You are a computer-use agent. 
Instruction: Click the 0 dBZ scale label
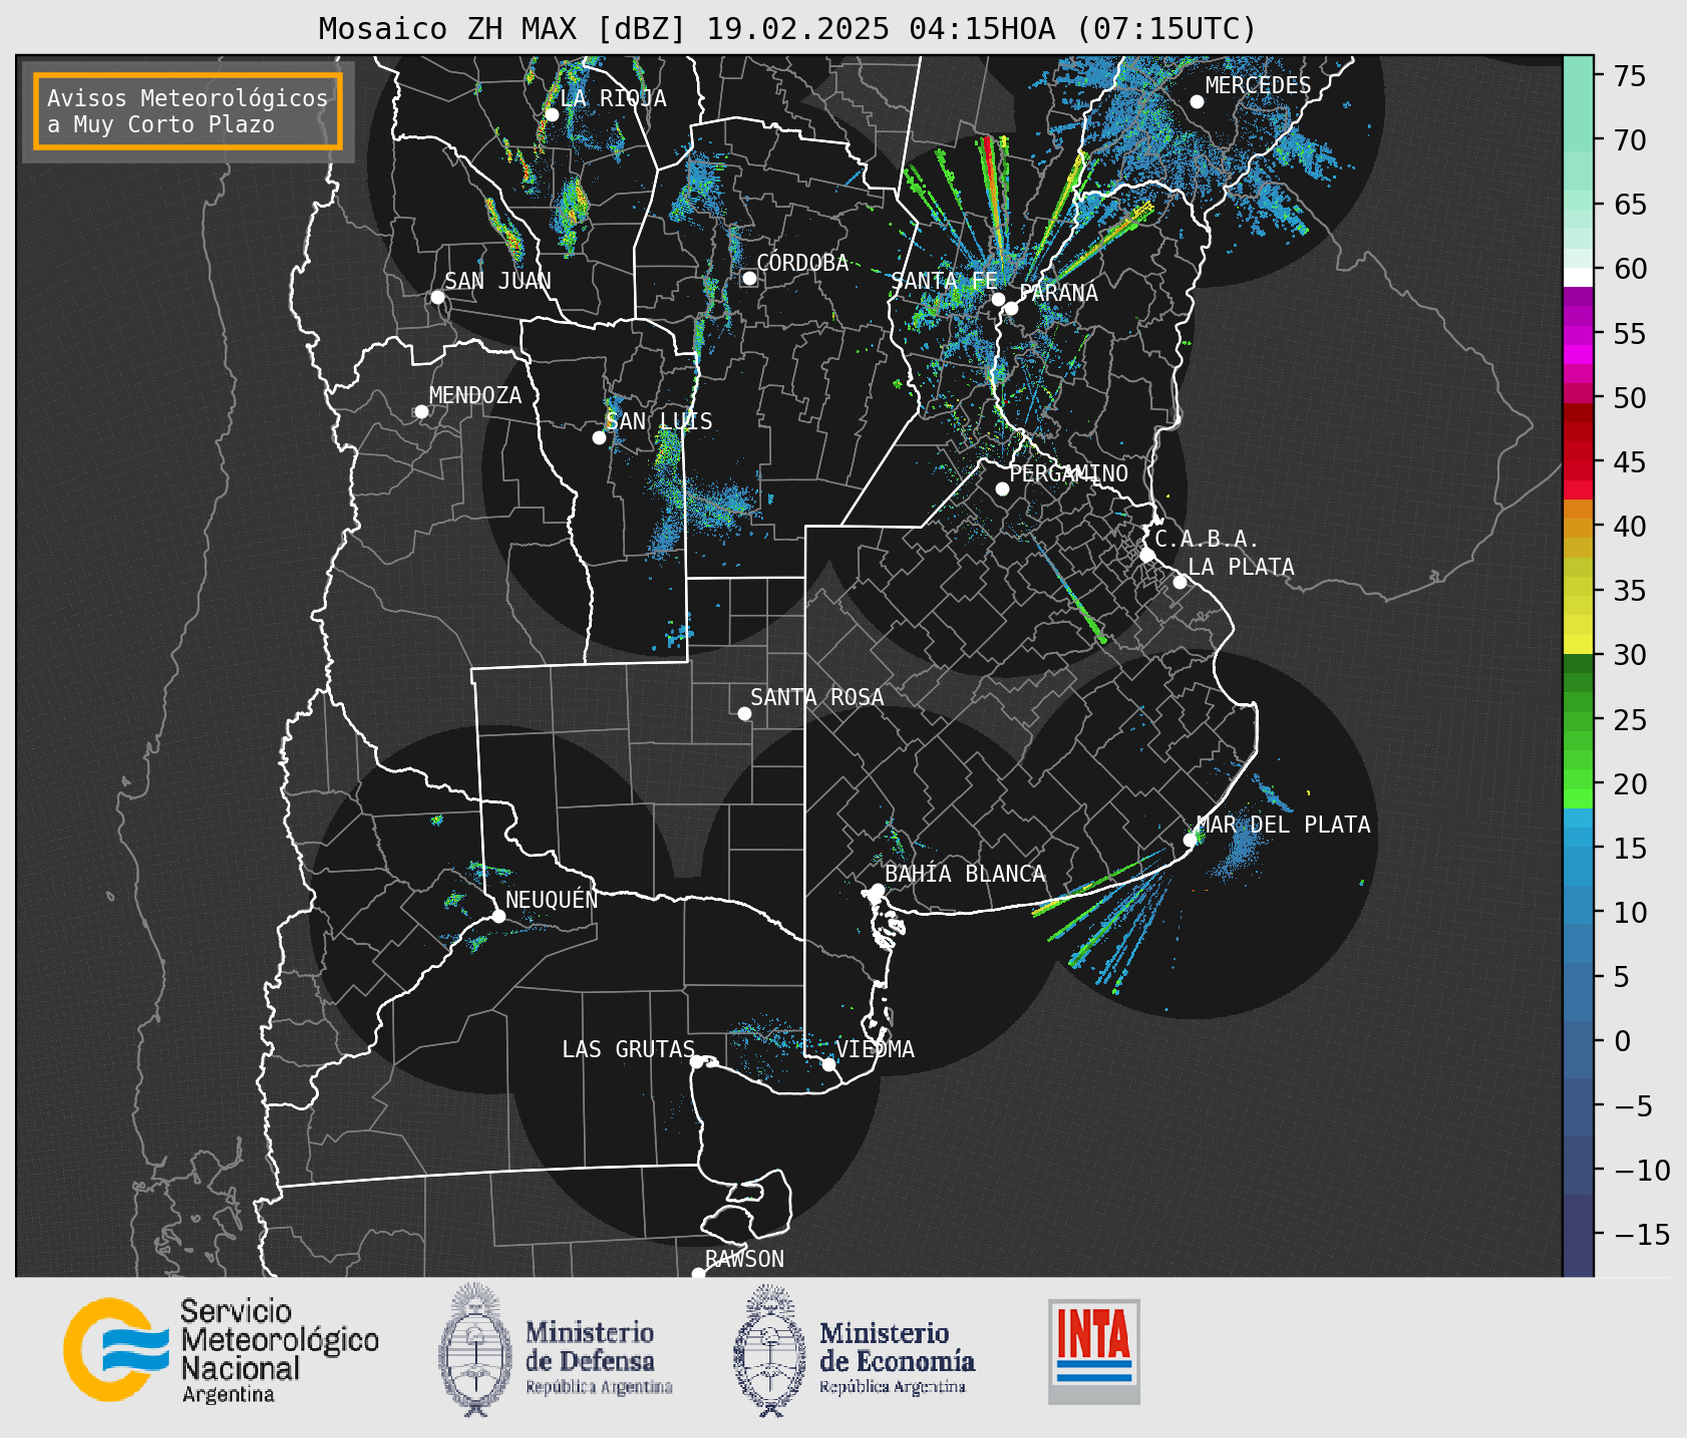pyautogui.click(x=1621, y=1041)
